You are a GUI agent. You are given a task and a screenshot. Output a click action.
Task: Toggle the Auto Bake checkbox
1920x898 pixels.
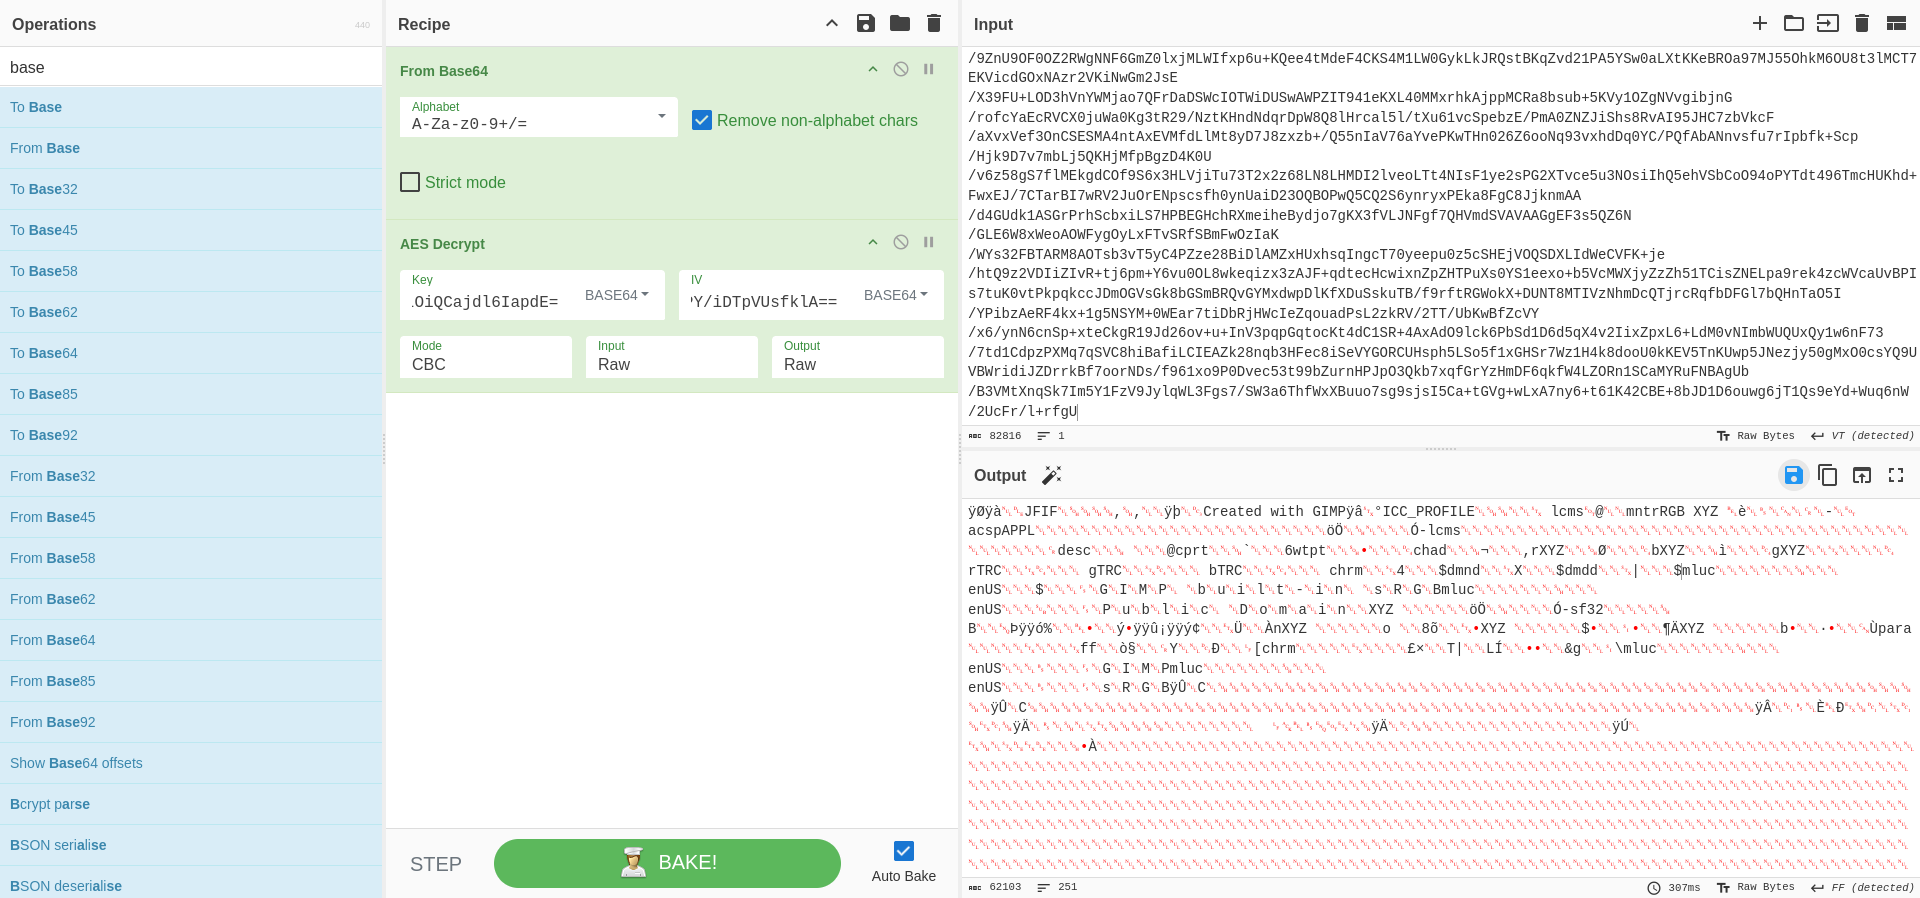(x=904, y=851)
